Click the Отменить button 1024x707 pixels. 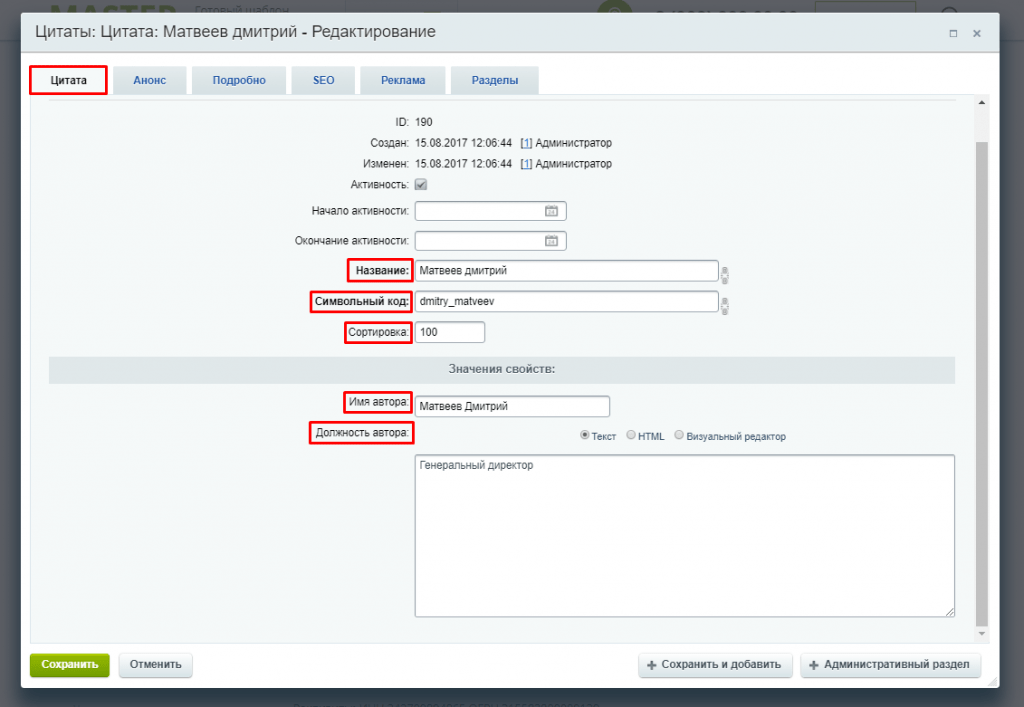pos(155,664)
